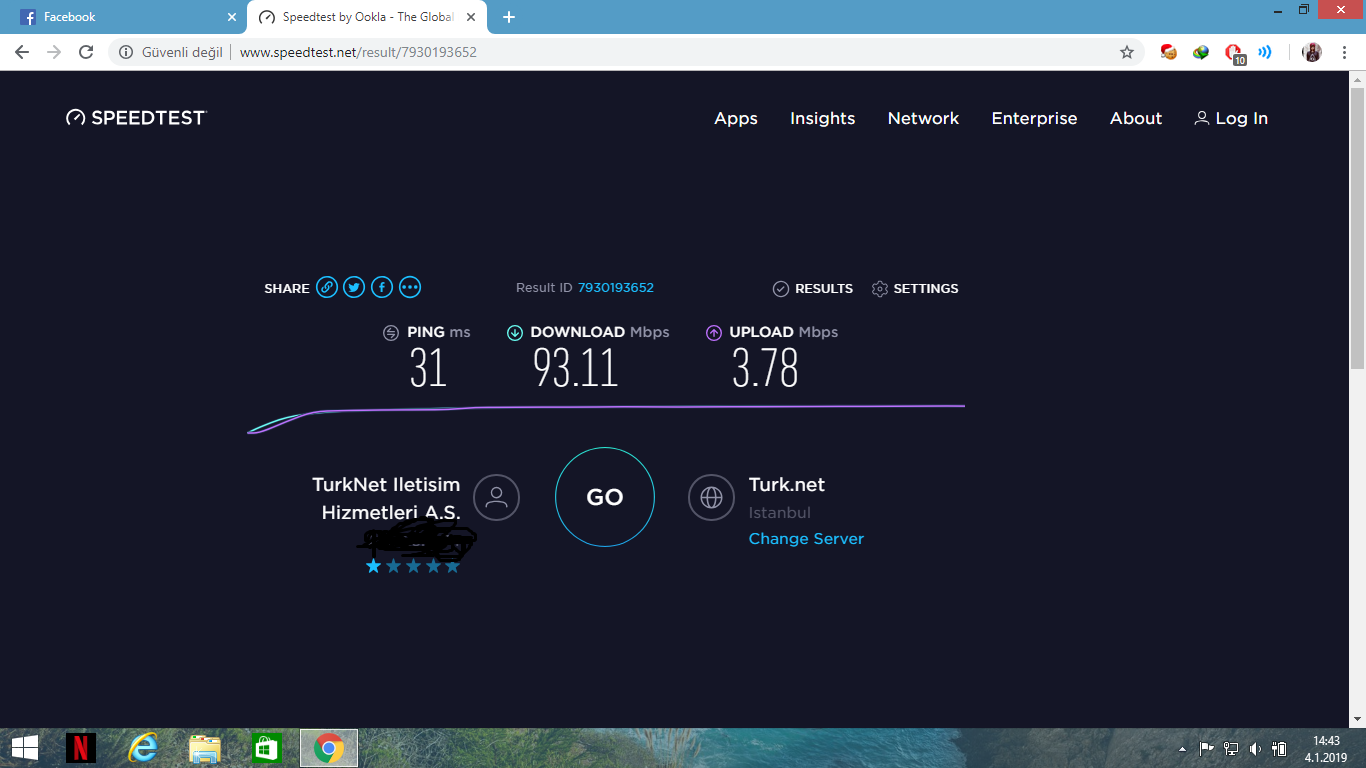This screenshot has width=1366, height=768.
Task: Open Chrome profile avatar
Action: point(1312,52)
